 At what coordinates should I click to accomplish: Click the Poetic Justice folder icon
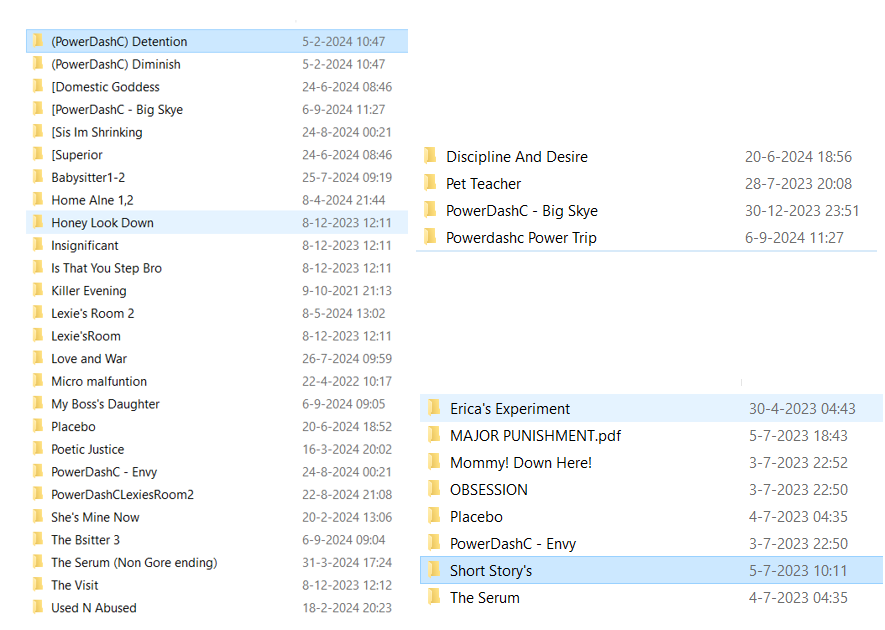[x=38, y=449]
